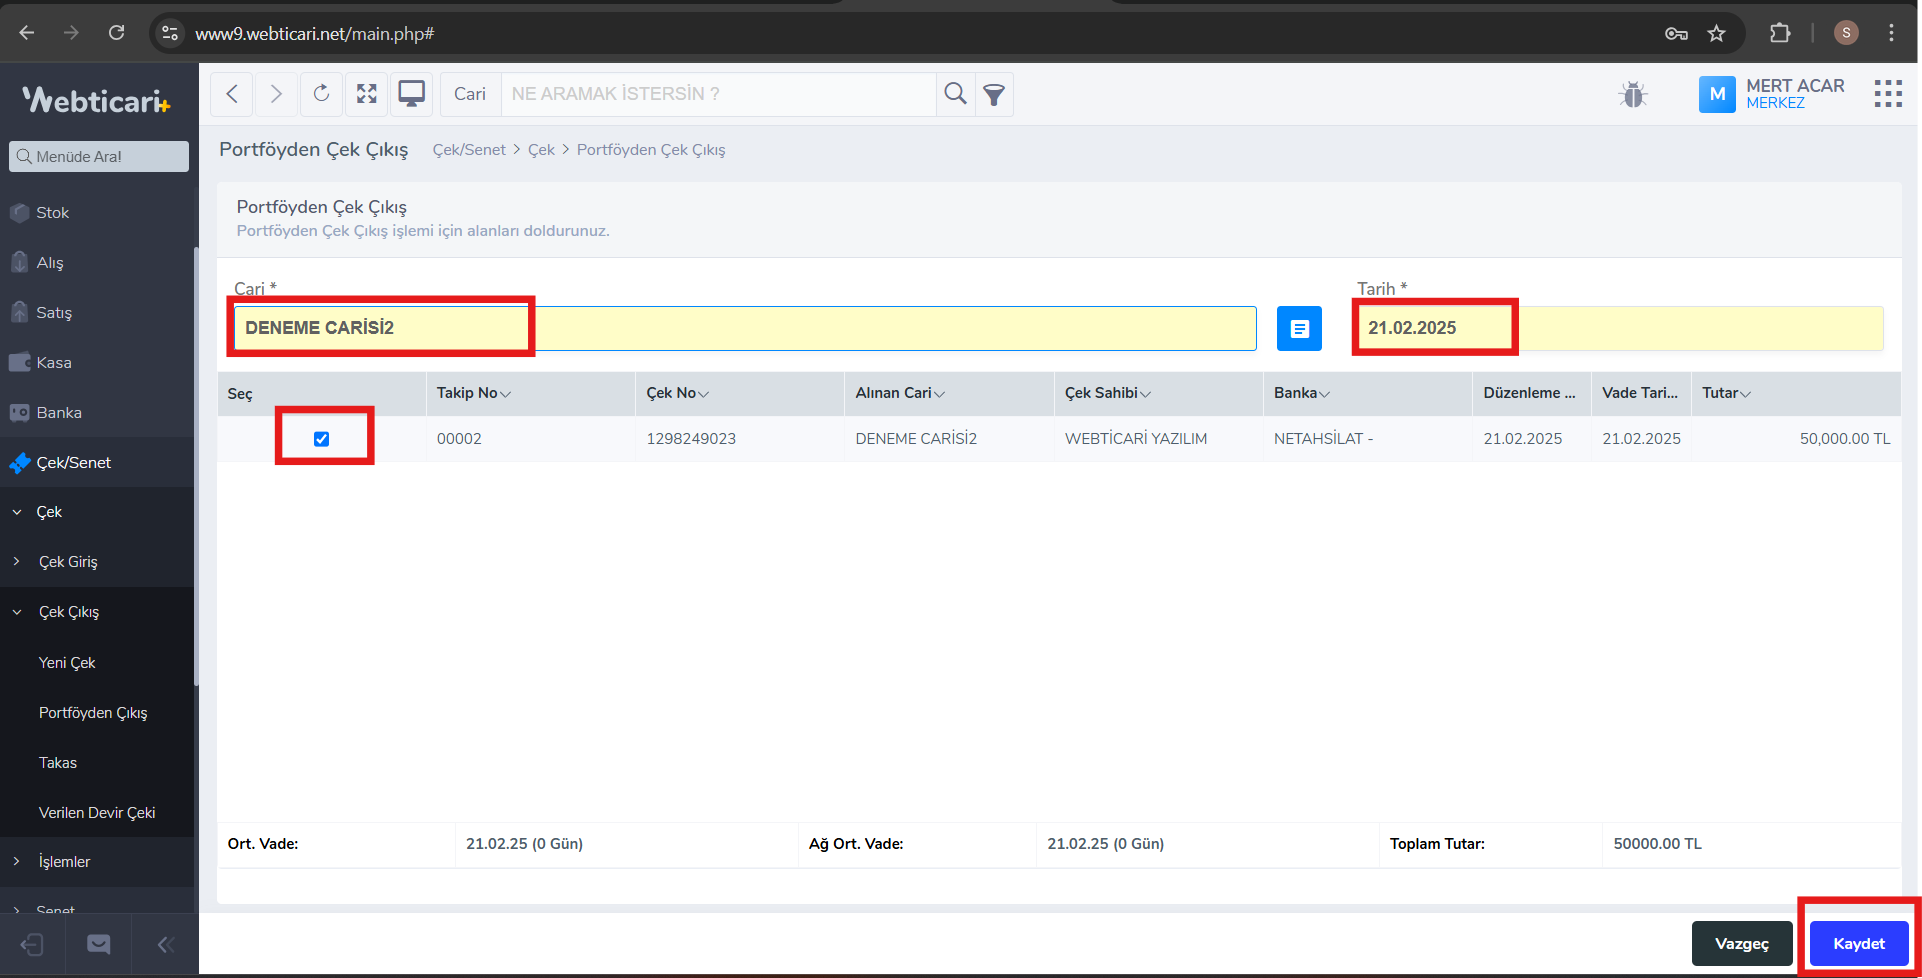Viewport: 1922px width, 978px height.
Task: Open the Banka column dropdown arrow
Action: point(1324,394)
